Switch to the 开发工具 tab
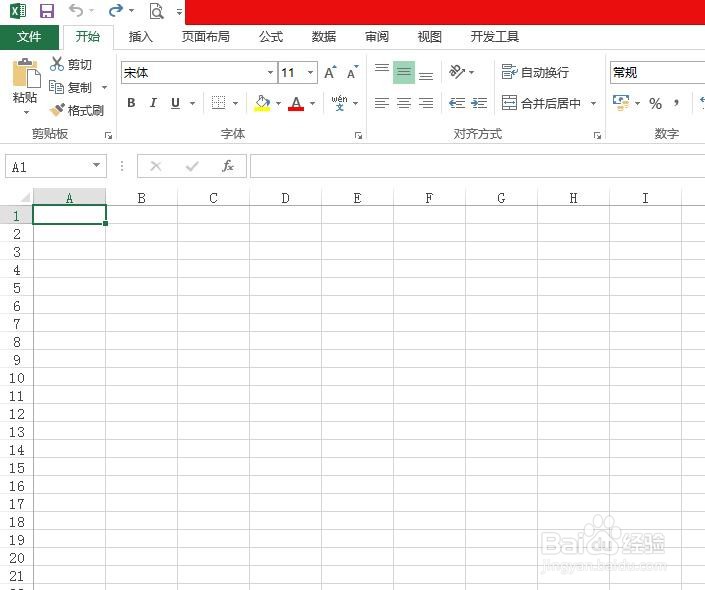705x590 pixels. point(495,36)
